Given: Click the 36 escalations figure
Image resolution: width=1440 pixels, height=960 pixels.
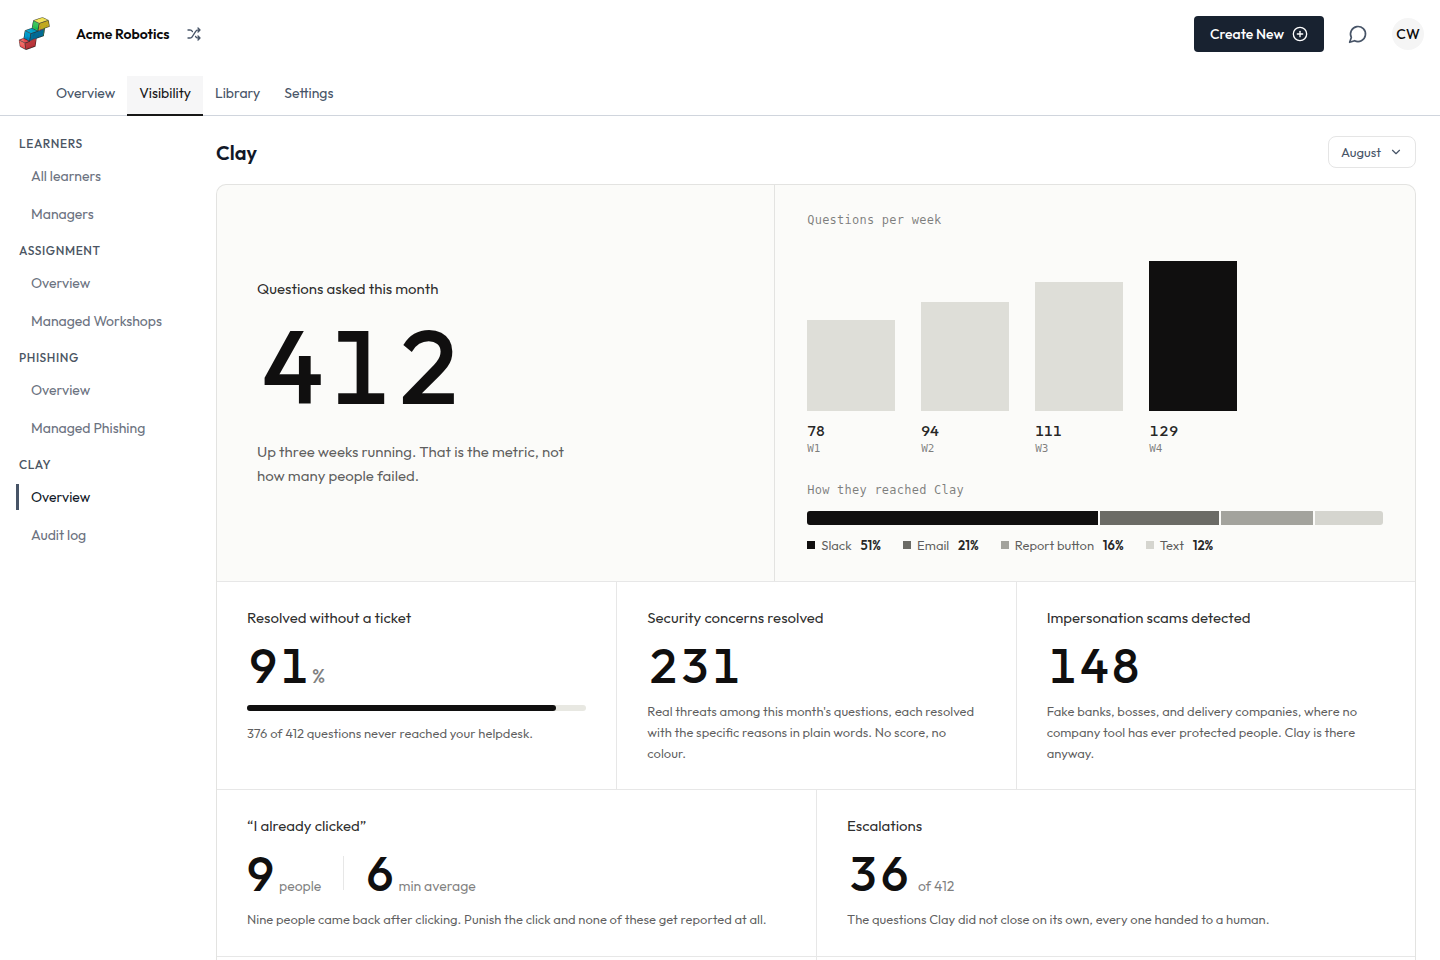Looking at the screenshot, I should tap(879, 874).
